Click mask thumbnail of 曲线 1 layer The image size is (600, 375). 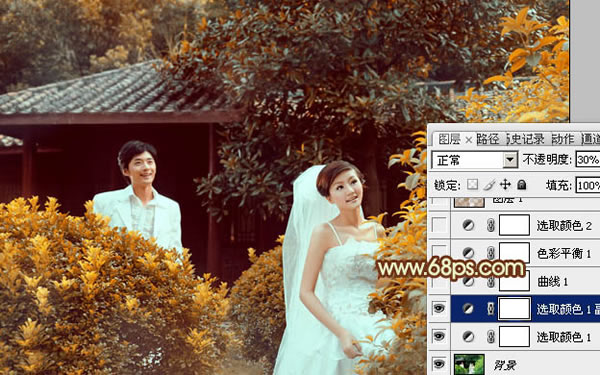click(514, 282)
